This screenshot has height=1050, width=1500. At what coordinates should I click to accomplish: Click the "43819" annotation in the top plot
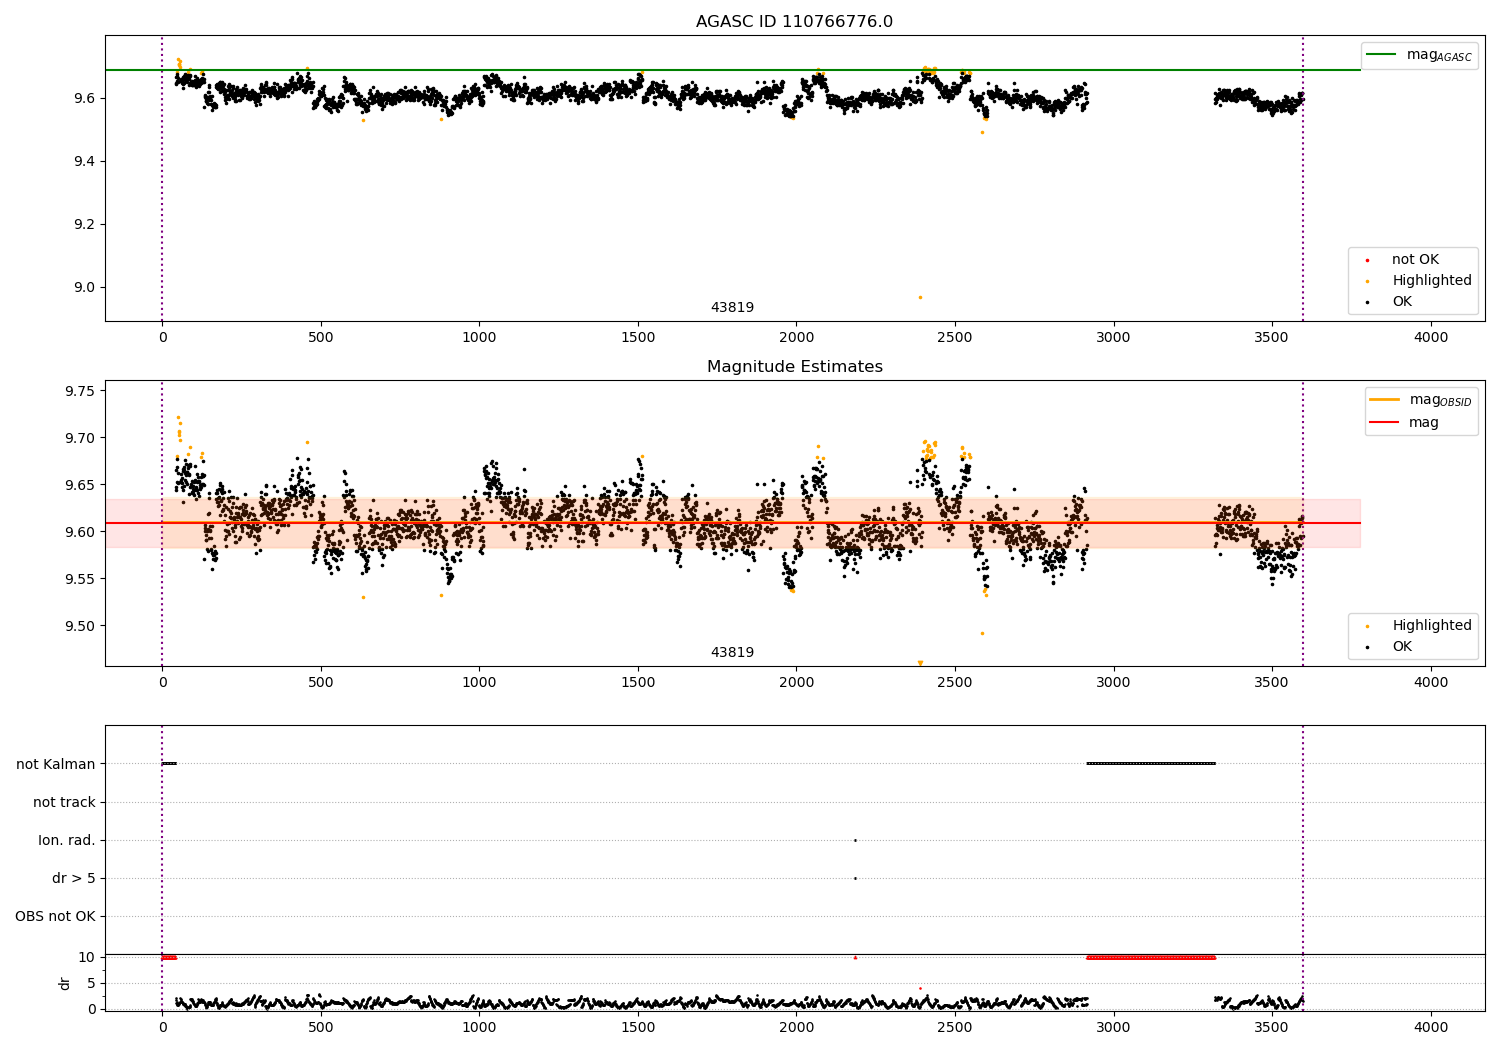tap(732, 308)
